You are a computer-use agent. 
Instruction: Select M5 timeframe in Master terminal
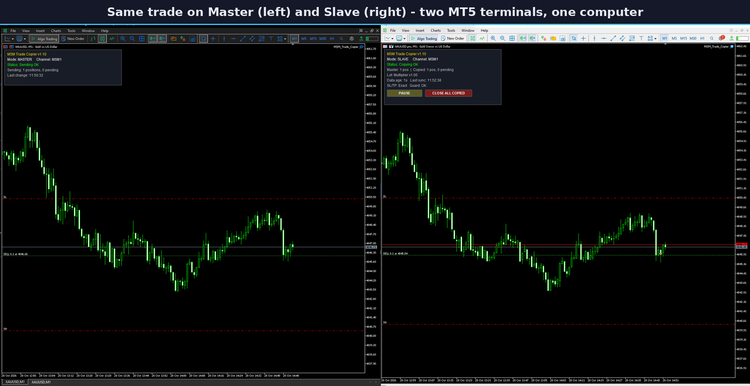pos(304,39)
